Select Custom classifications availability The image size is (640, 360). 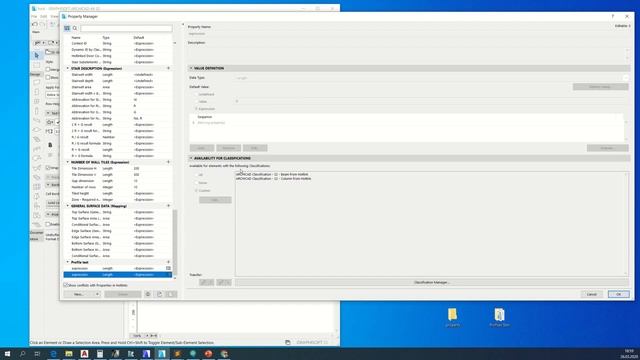(196, 190)
